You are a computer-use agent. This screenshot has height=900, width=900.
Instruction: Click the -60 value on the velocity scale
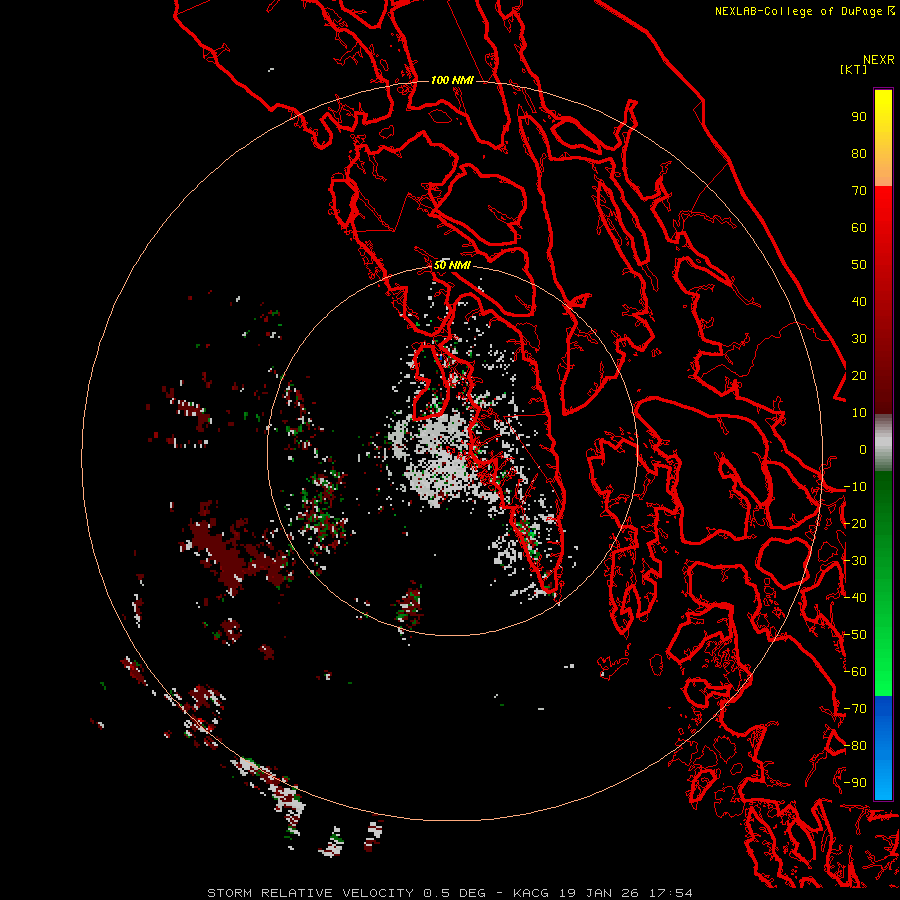coord(855,672)
